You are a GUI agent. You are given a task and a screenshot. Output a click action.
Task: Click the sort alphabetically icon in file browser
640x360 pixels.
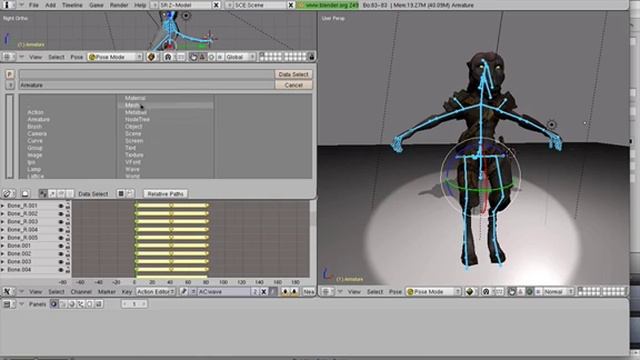coord(43,194)
